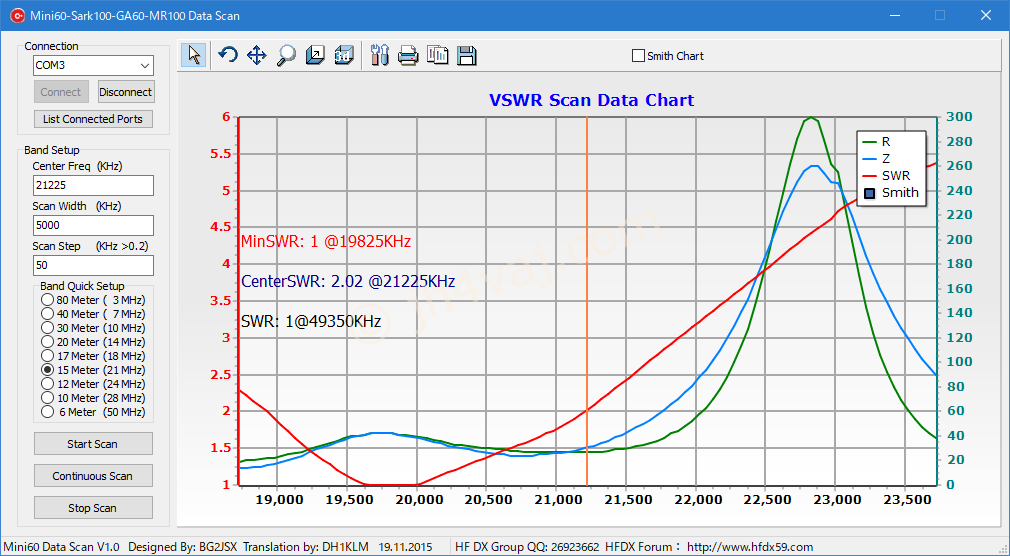Copy chart using the copy icon
The width and height of the screenshot is (1010, 556).
(437, 55)
